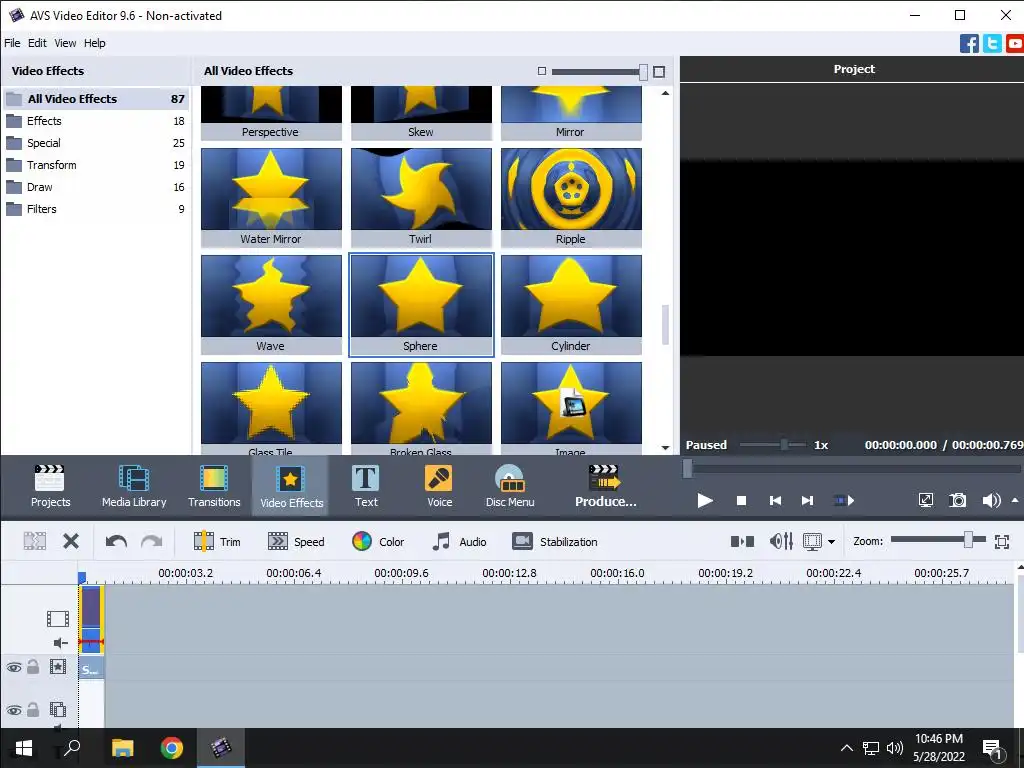The width and height of the screenshot is (1024, 768).
Task: Expand the volume control arrow
Action: (x=1014, y=501)
